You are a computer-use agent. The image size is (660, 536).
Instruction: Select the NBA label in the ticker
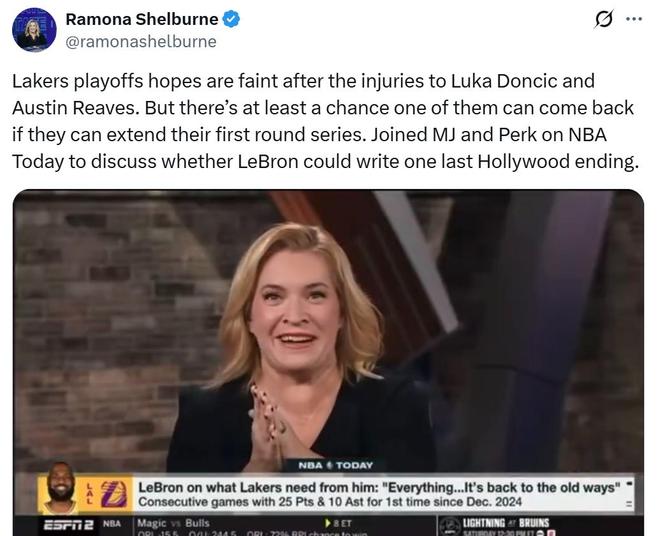[x=112, y=523]
